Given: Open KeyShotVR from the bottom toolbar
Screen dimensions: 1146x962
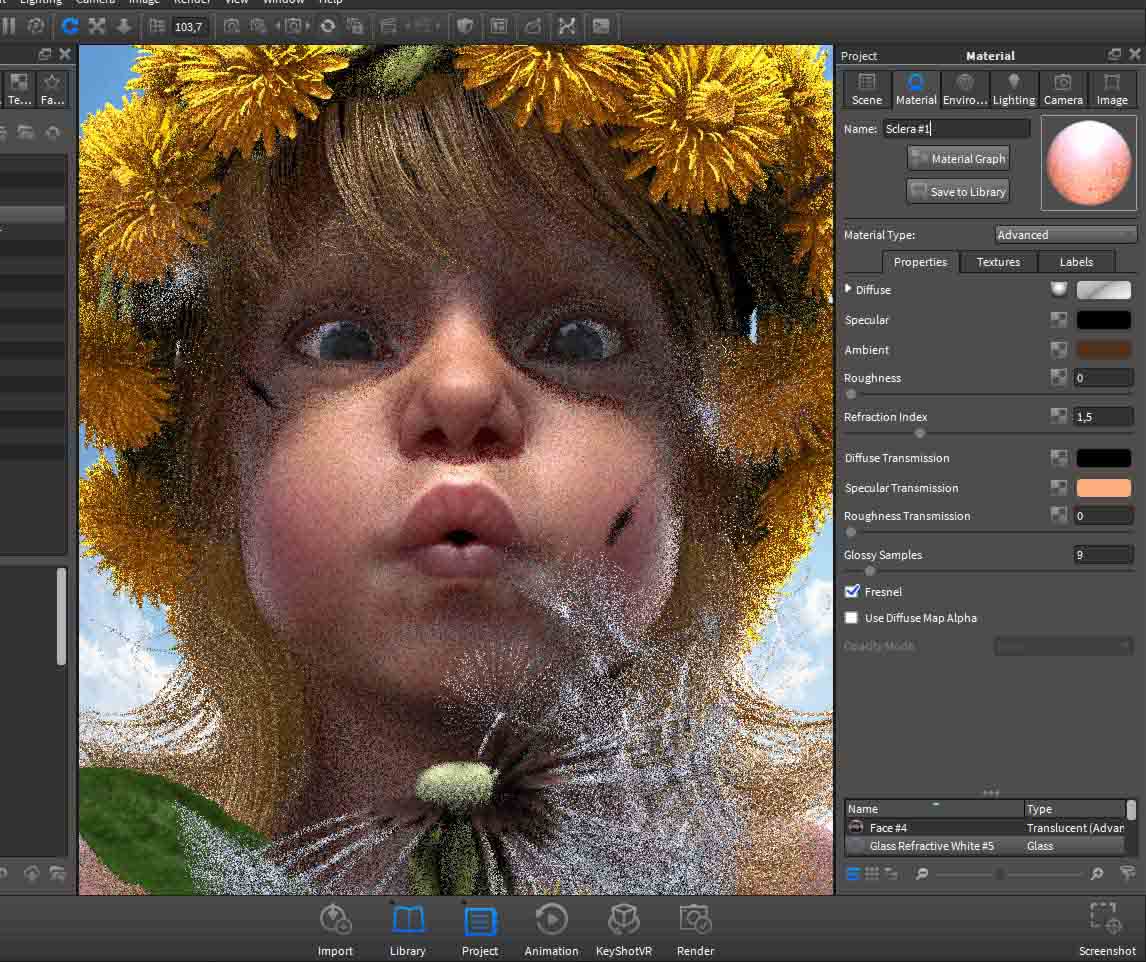Looking at the screenshot, I should tap(623, 930).
